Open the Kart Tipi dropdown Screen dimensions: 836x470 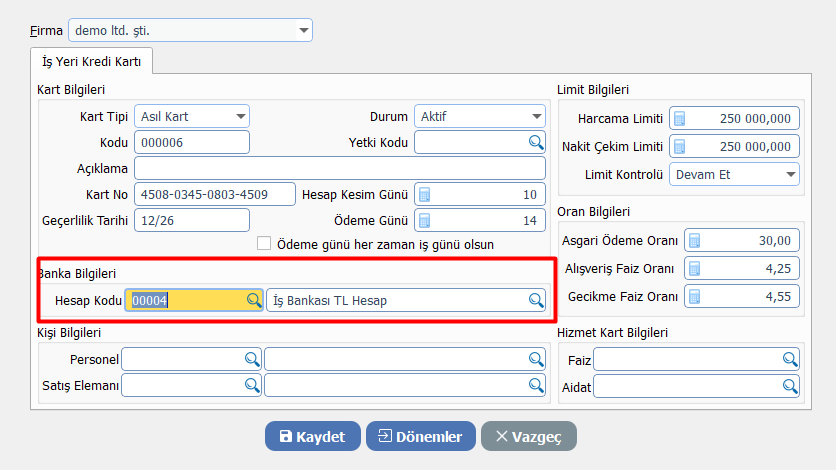click(x=240, y=117)
